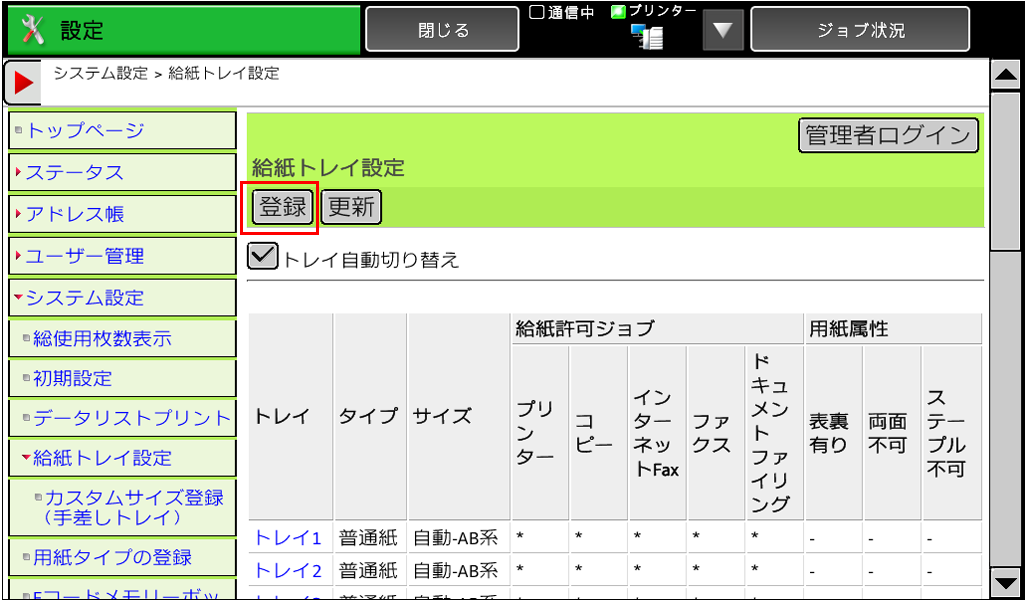Click the 管理者ログイン button
Image resolution: width=1025 pixels, height=600 pixels.
(888, 136)
